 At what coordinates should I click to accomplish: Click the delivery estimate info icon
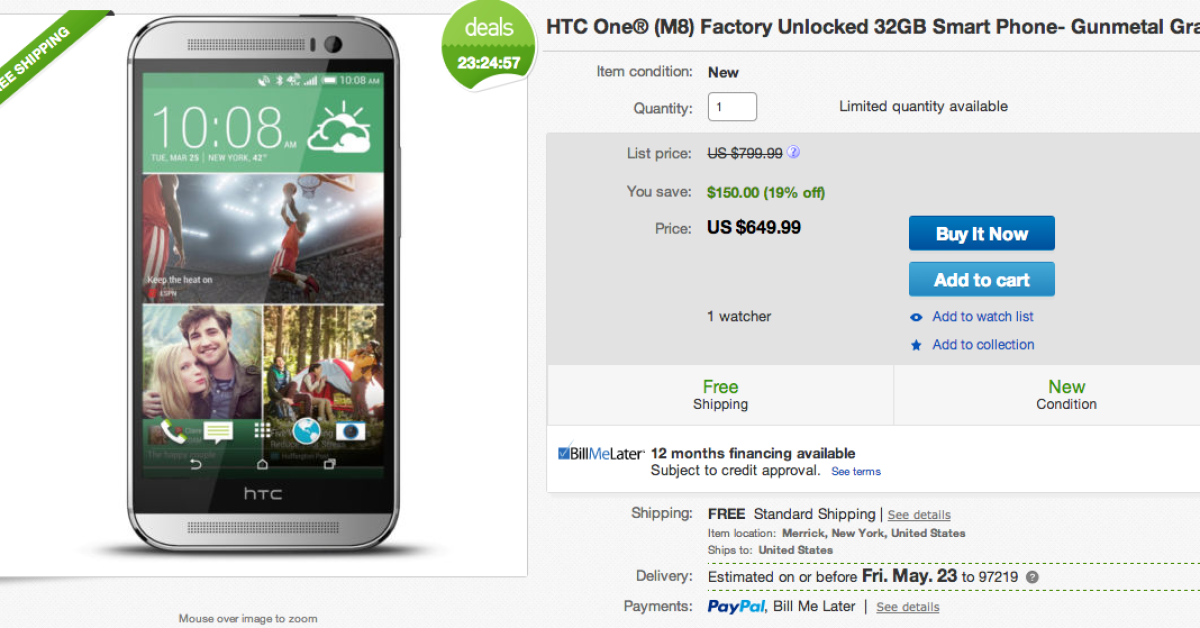coord(1032,577)
